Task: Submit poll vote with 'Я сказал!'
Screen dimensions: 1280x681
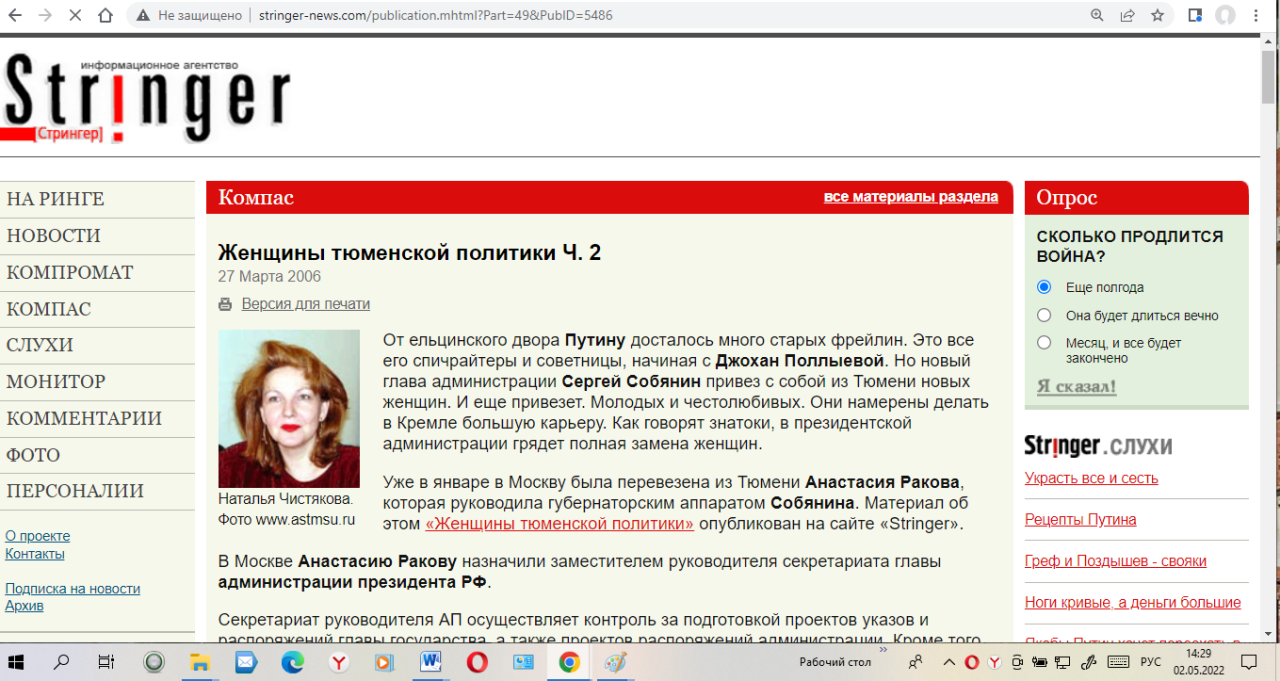Action: [x=1076, y=387]
